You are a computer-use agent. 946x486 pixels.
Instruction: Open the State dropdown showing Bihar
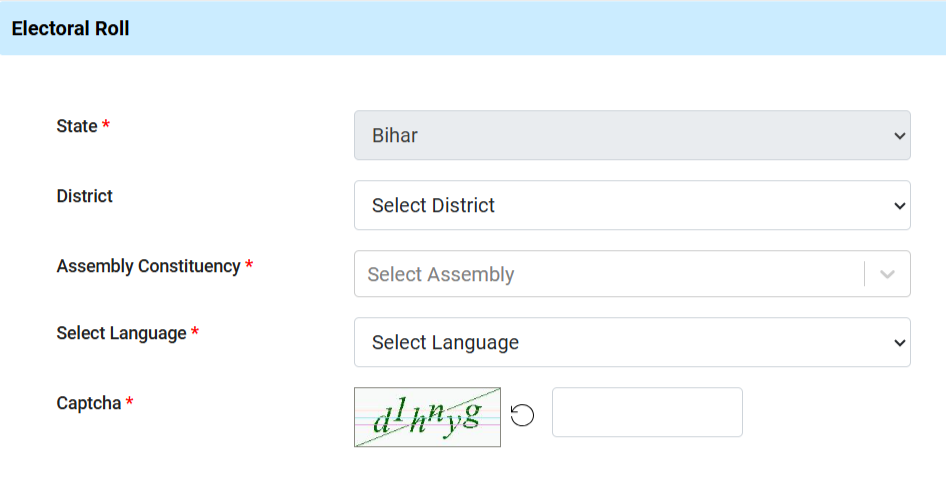point(632,135)
